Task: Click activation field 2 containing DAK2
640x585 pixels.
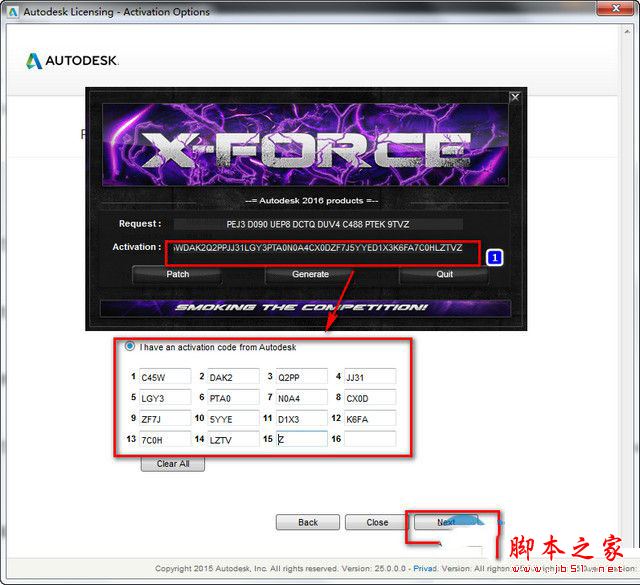Action: (233, 376)
